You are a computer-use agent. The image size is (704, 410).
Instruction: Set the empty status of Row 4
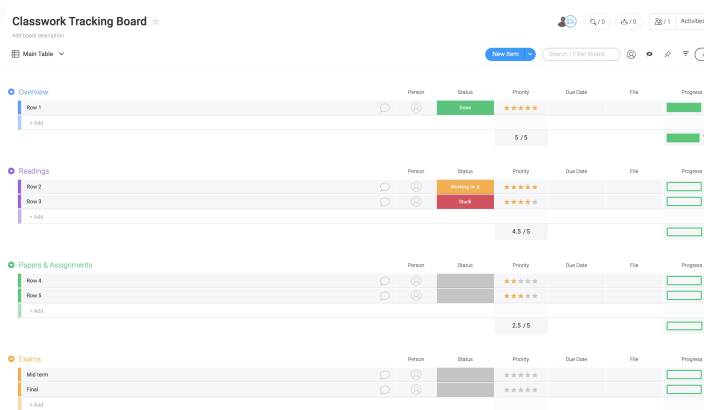point(465,281)
